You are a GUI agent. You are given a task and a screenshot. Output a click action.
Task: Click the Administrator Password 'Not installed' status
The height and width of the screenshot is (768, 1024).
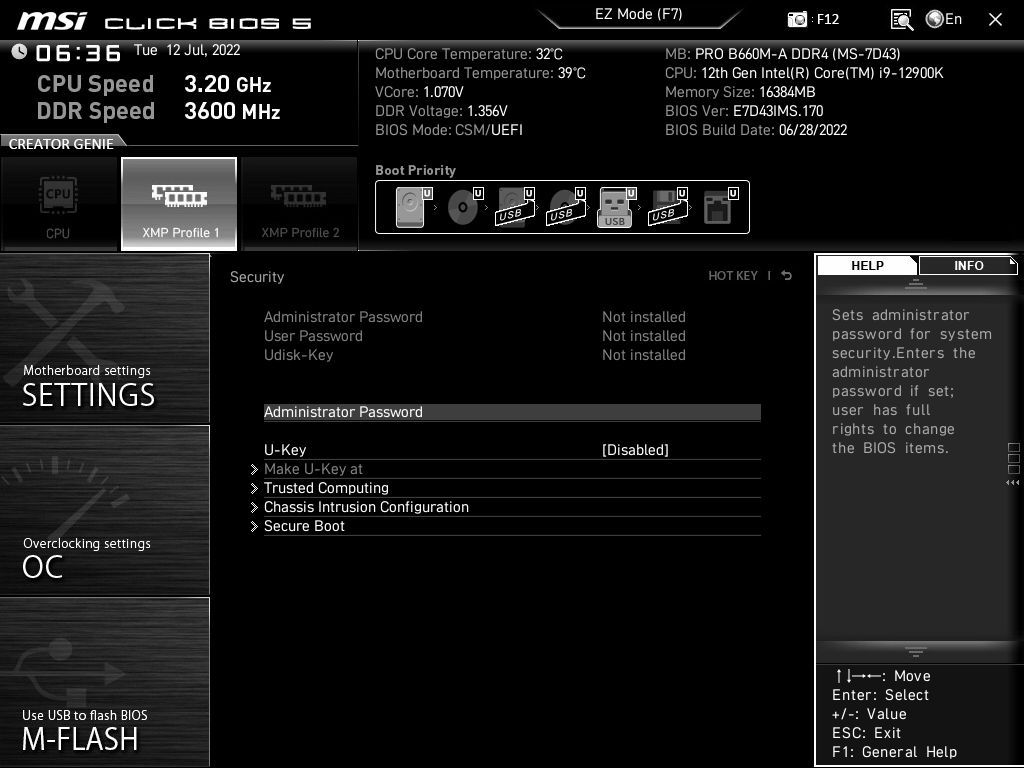[643, 317]
